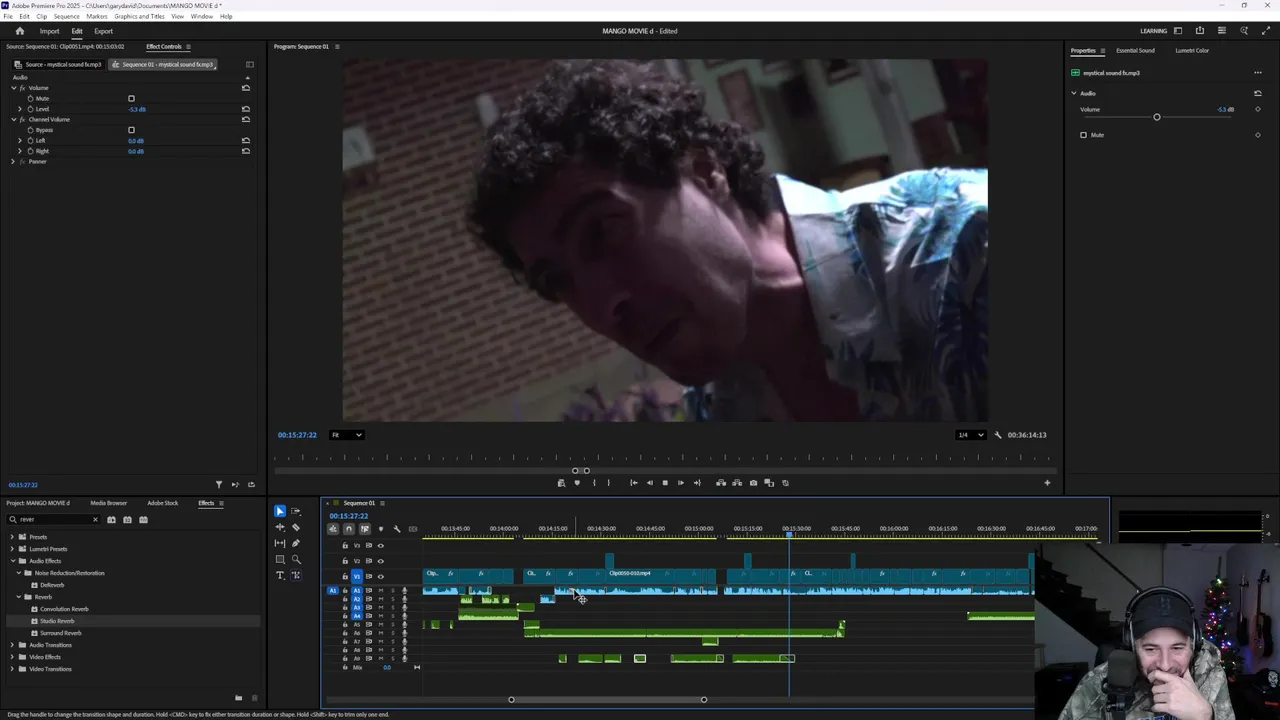This screenshot has width=1280, height=720.
Task: Switch to Essential Sound tab
Action: 1135,51
